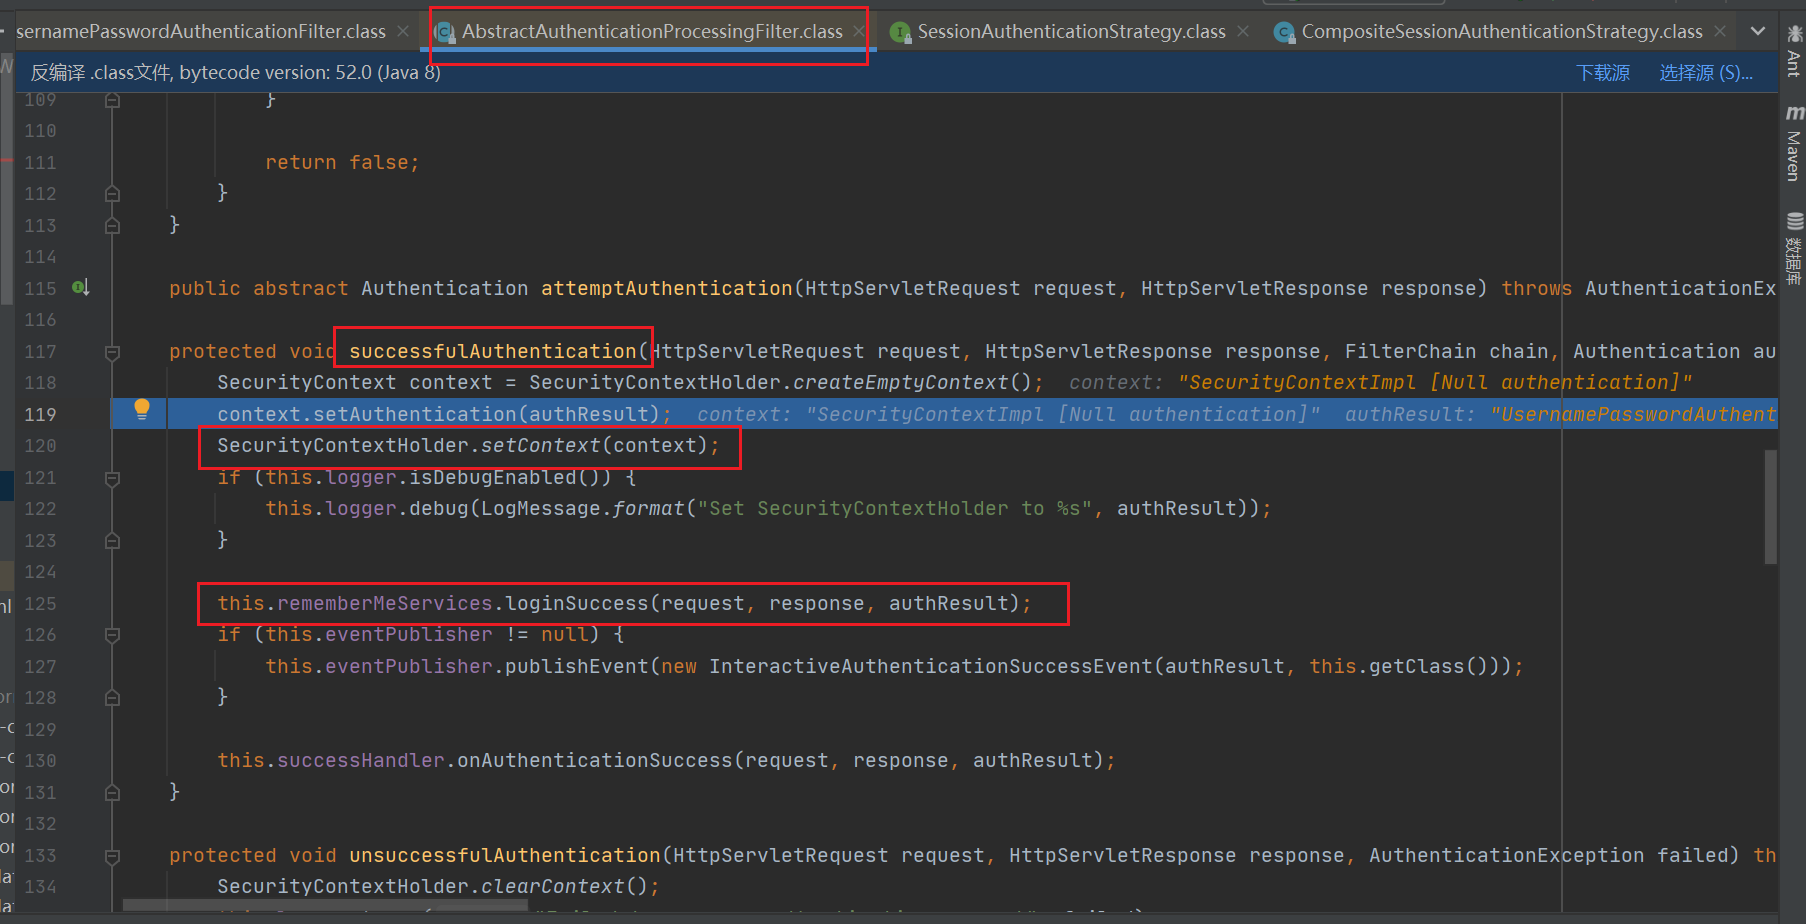Click inline context debug value on line 118
The width and height of the screenshot is (1806, 924).
(x=1381, y=382)
